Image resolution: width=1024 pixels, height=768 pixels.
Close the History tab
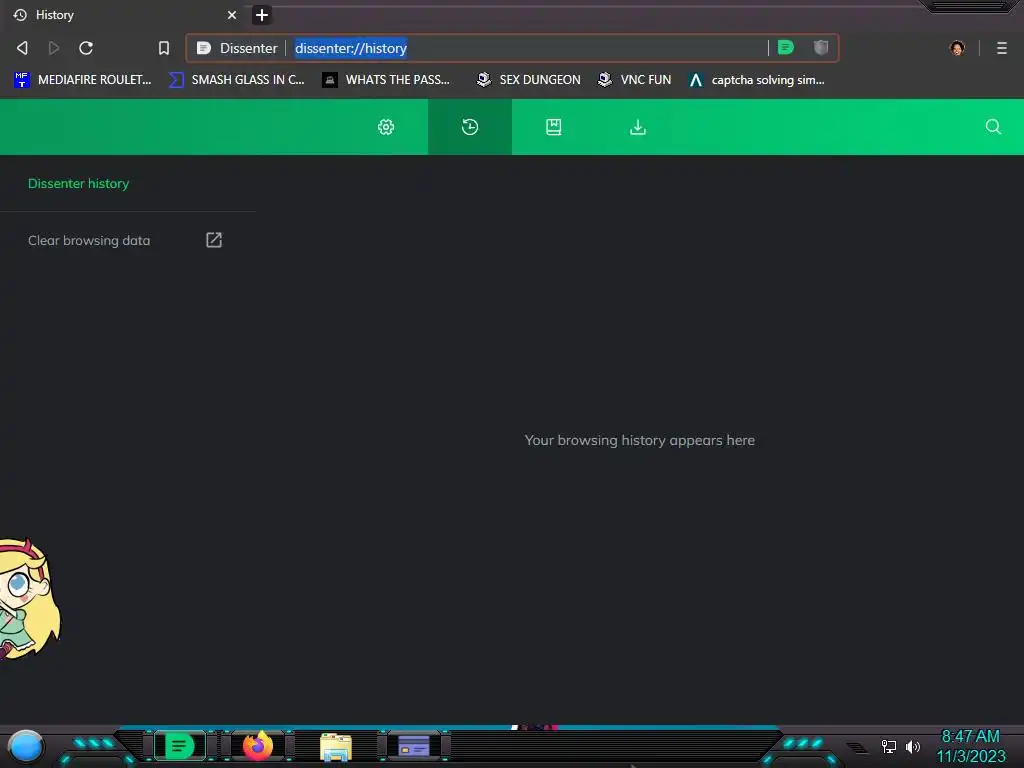232,14
